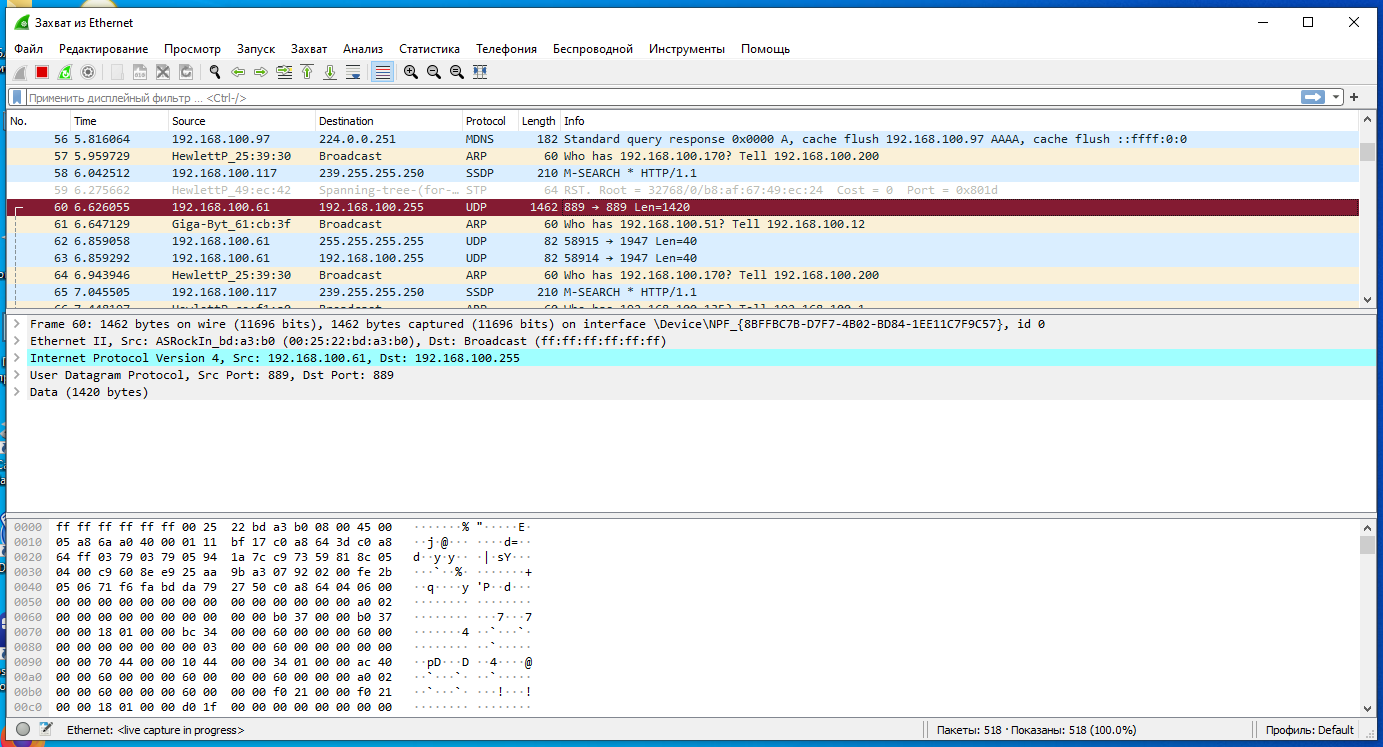Screen dimensions: 1383x747
Task: Sort by the Info column header
Action: (959, 121)
